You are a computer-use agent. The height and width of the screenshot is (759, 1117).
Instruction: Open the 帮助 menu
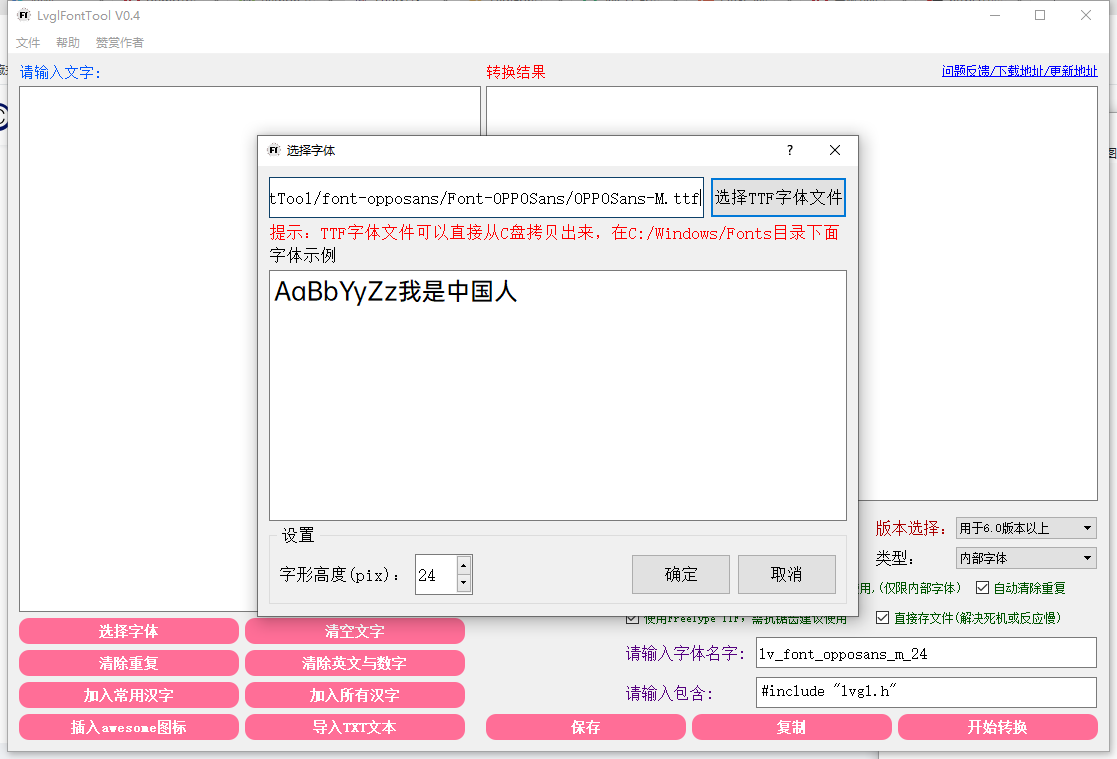(68, 43)
